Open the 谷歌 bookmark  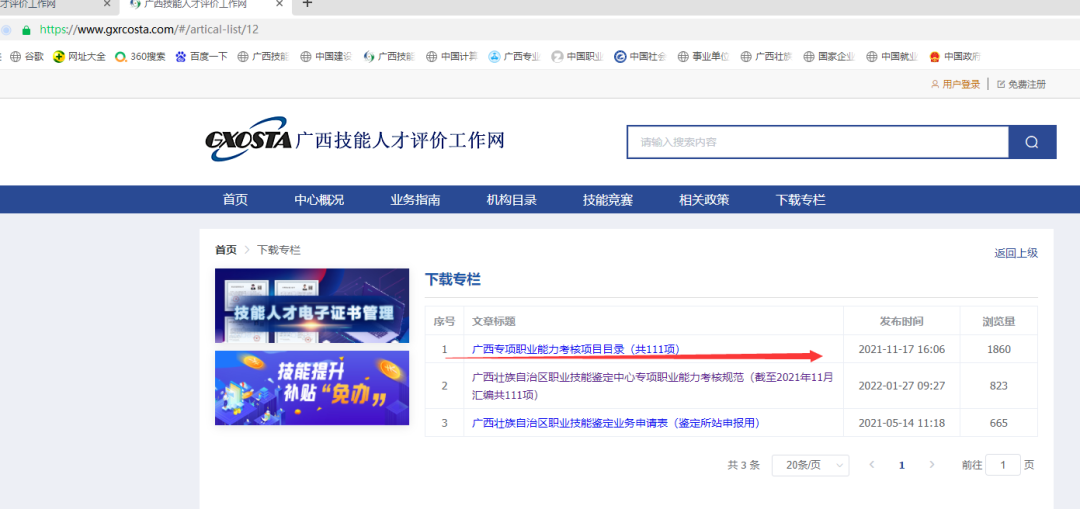pyautogui.click(x=27, y=57)
